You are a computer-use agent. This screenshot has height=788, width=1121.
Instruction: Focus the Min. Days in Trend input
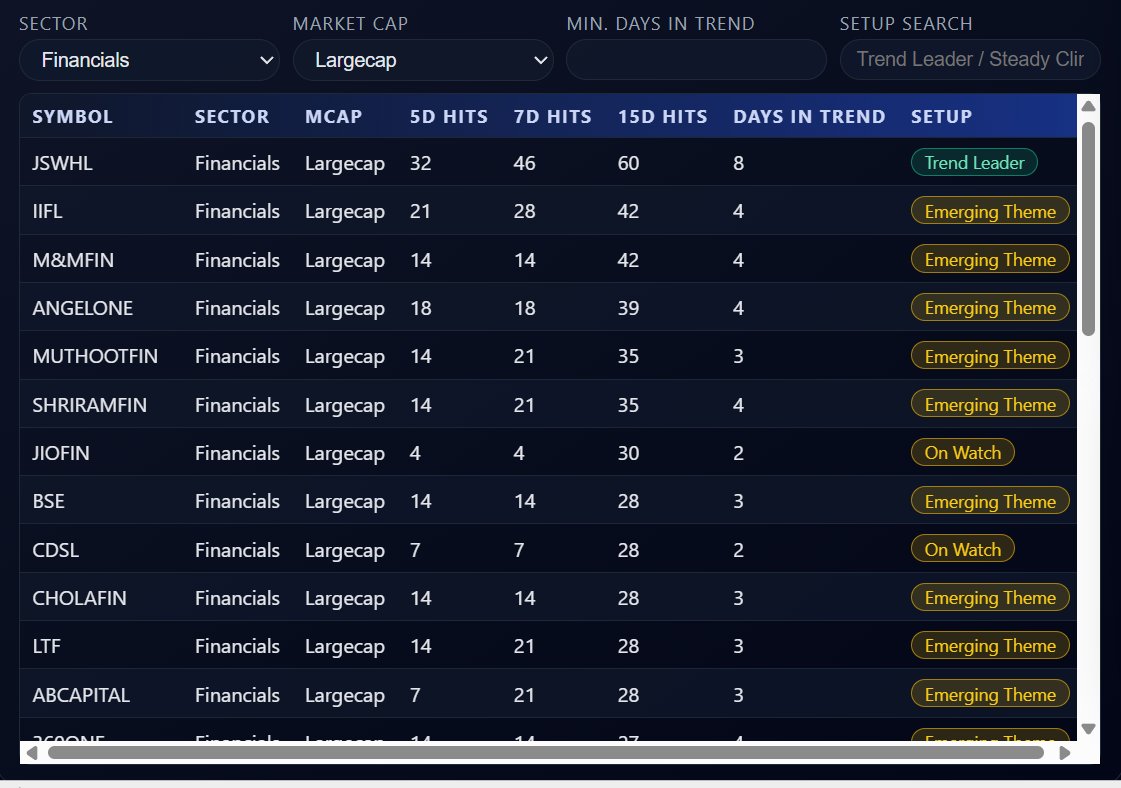click(696, 60)
